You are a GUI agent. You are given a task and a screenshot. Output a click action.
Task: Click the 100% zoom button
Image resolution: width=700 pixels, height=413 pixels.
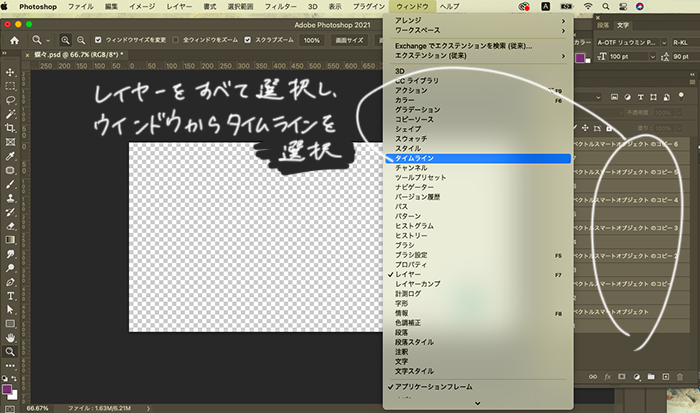(312, 40)
